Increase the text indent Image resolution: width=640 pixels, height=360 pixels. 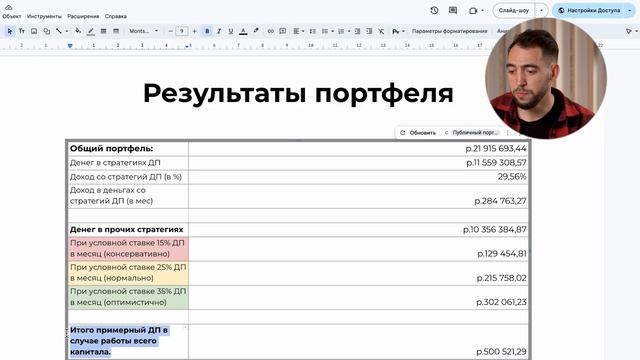(369, 31)
